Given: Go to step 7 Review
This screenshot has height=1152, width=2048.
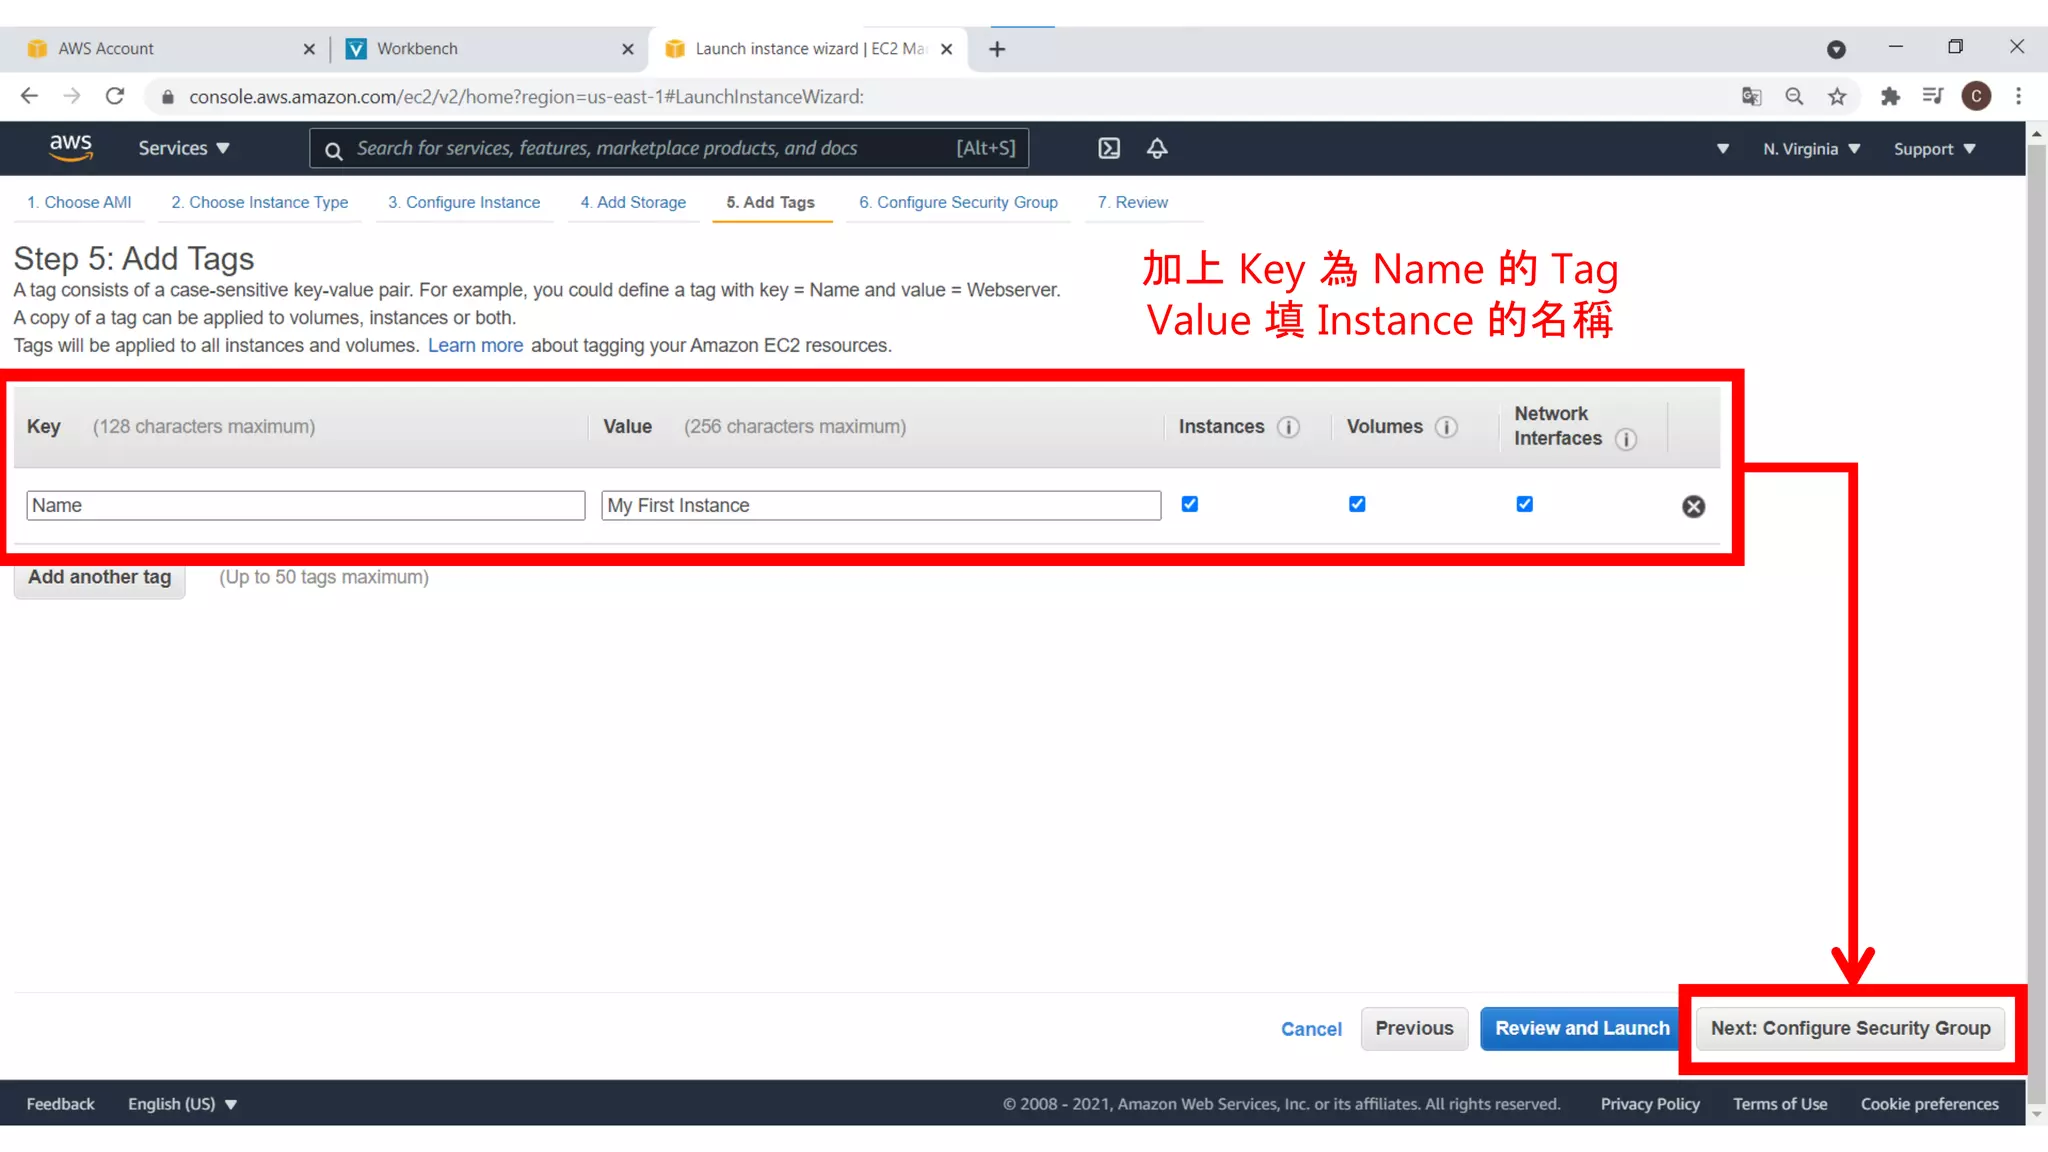Looking at the screenshot, I should tap(1133, 202).
